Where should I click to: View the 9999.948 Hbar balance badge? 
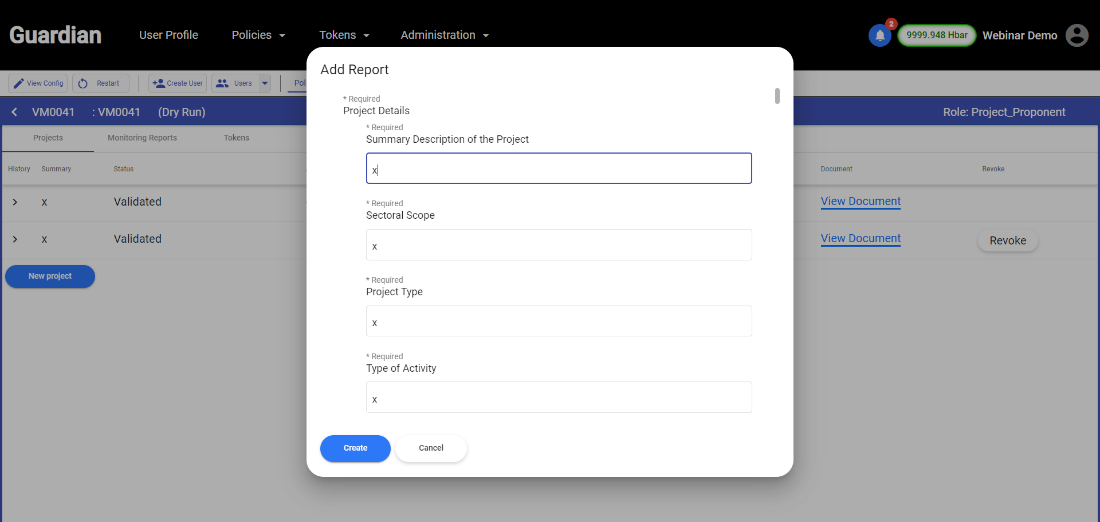[937, 35]
